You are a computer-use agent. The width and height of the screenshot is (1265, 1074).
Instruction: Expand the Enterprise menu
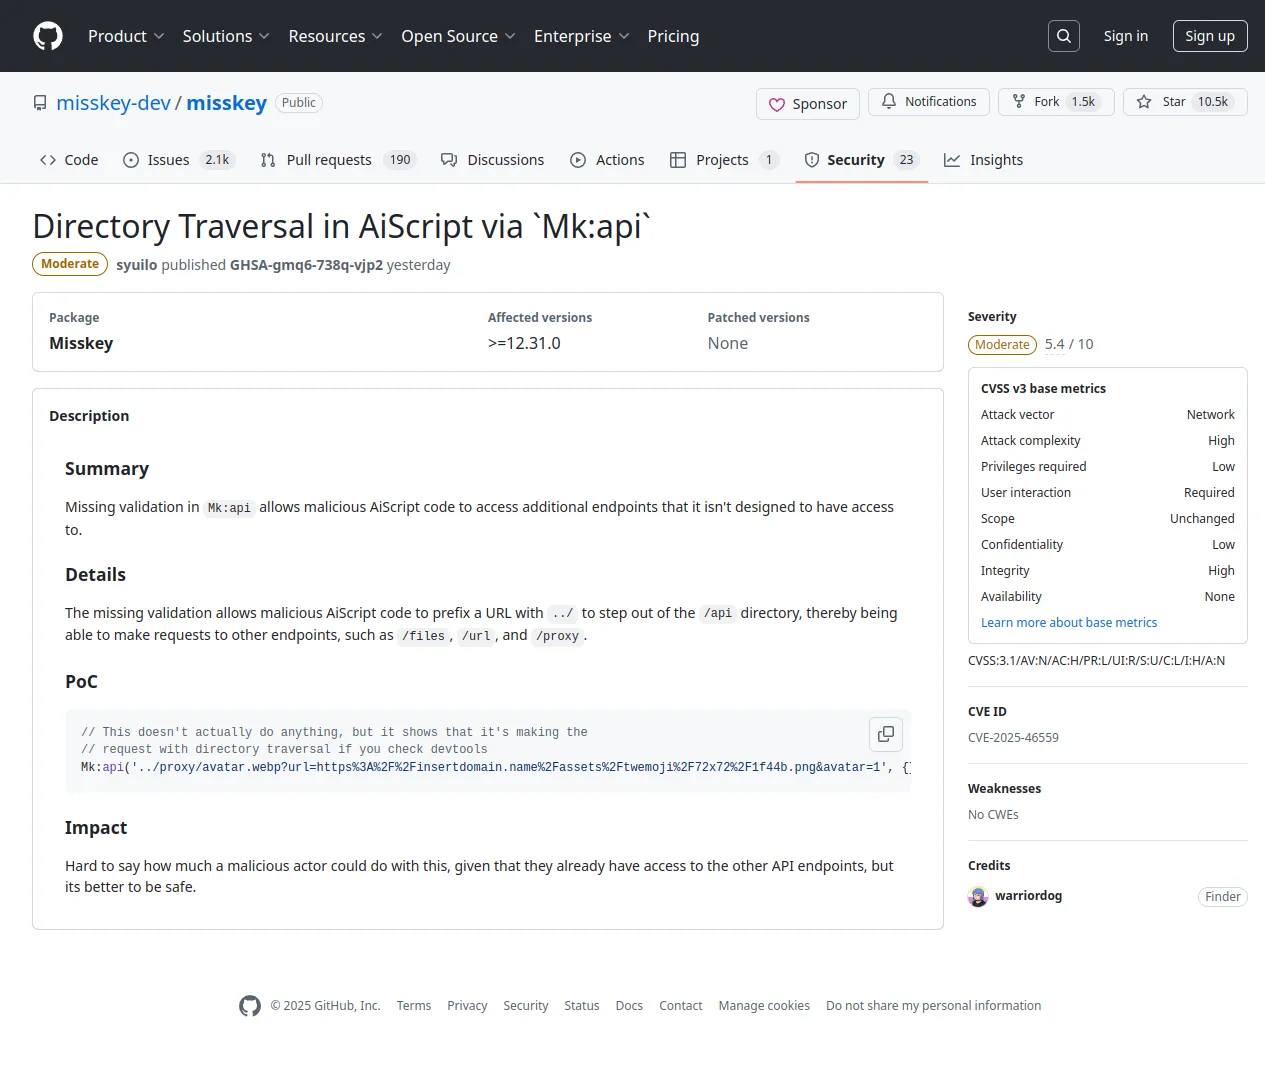coord(581,36)
